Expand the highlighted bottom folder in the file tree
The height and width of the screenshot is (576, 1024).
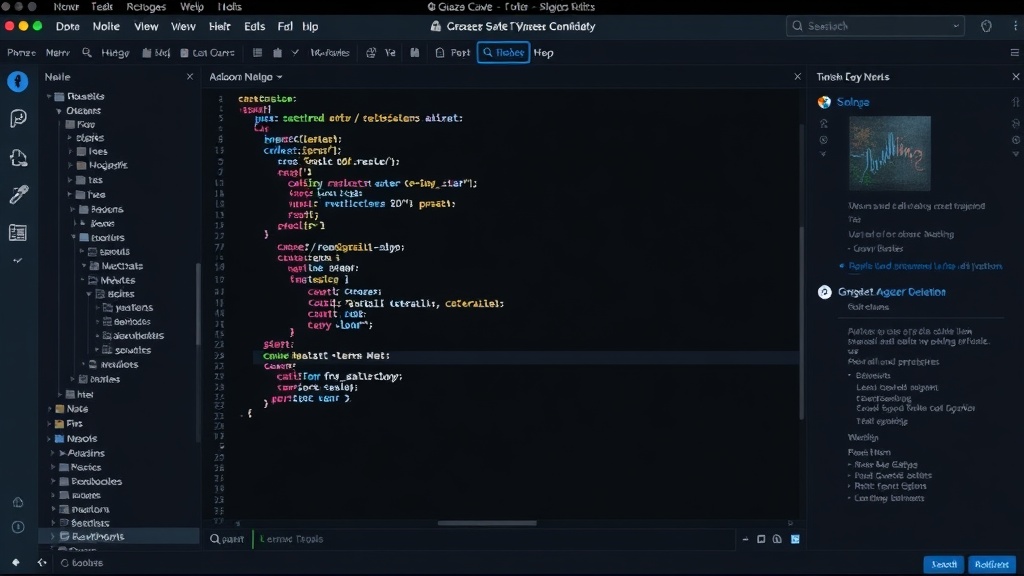point(54,536)
